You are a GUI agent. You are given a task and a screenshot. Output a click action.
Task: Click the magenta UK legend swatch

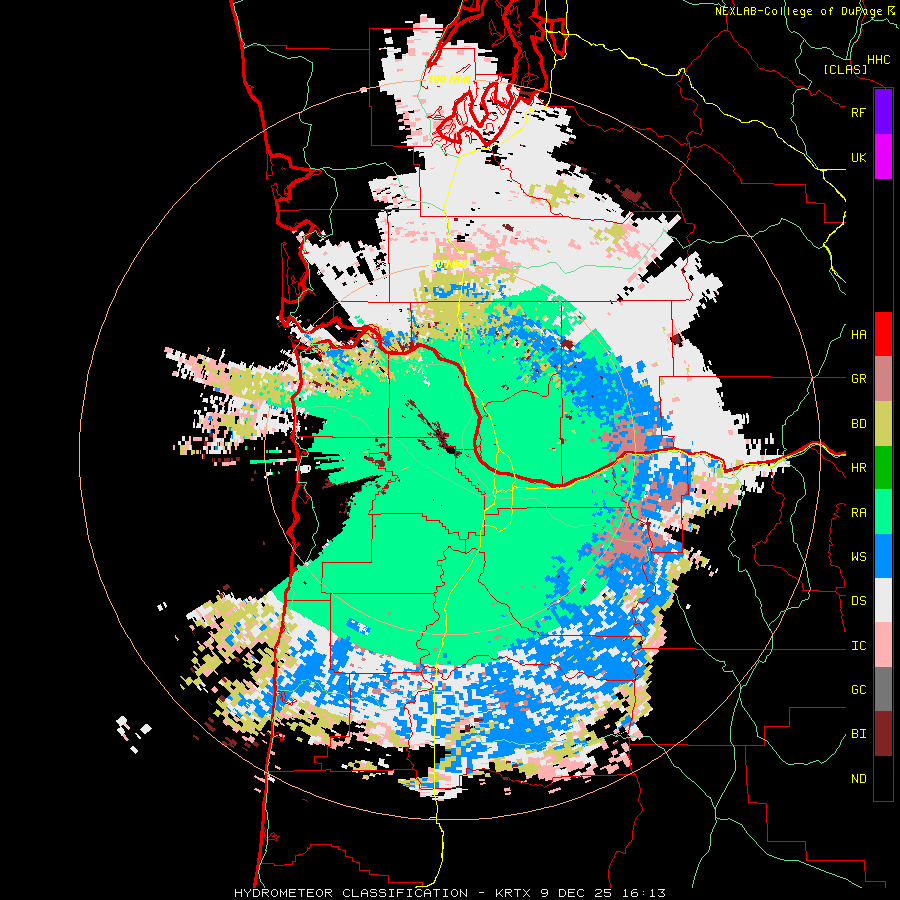(883, 157)
